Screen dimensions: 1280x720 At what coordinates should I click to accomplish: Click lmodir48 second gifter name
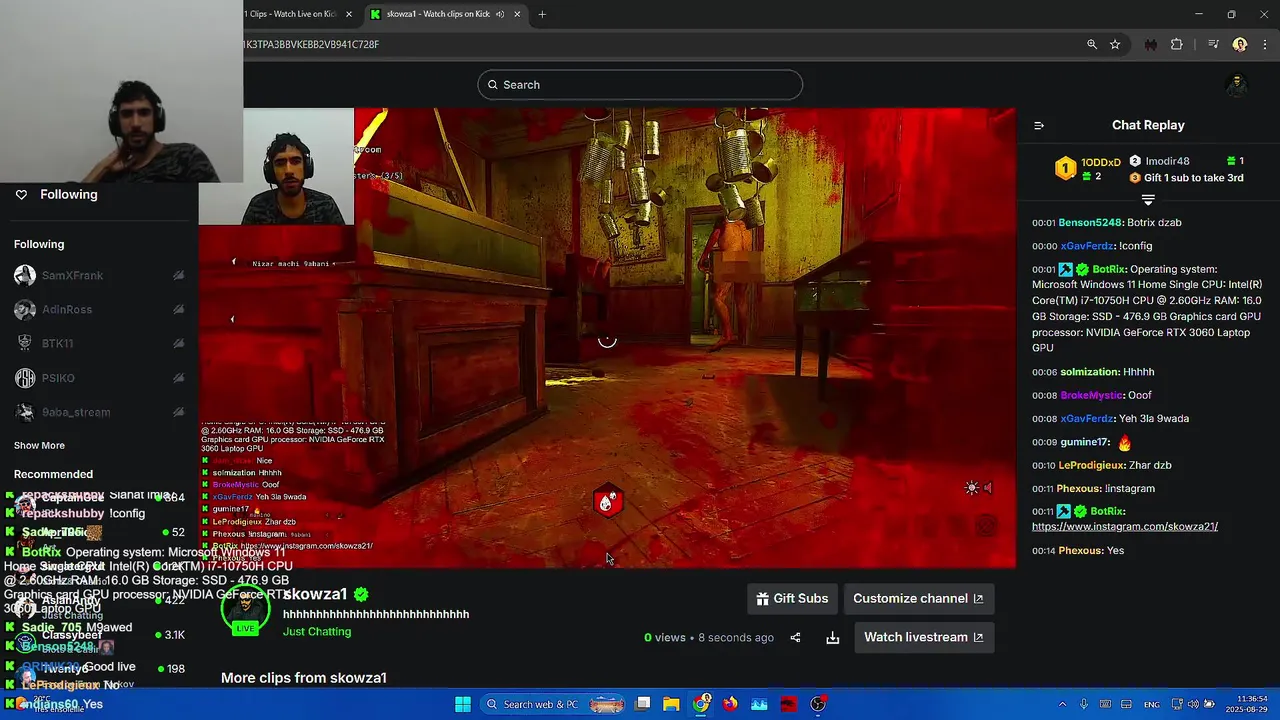click(x=1167, y=161)
